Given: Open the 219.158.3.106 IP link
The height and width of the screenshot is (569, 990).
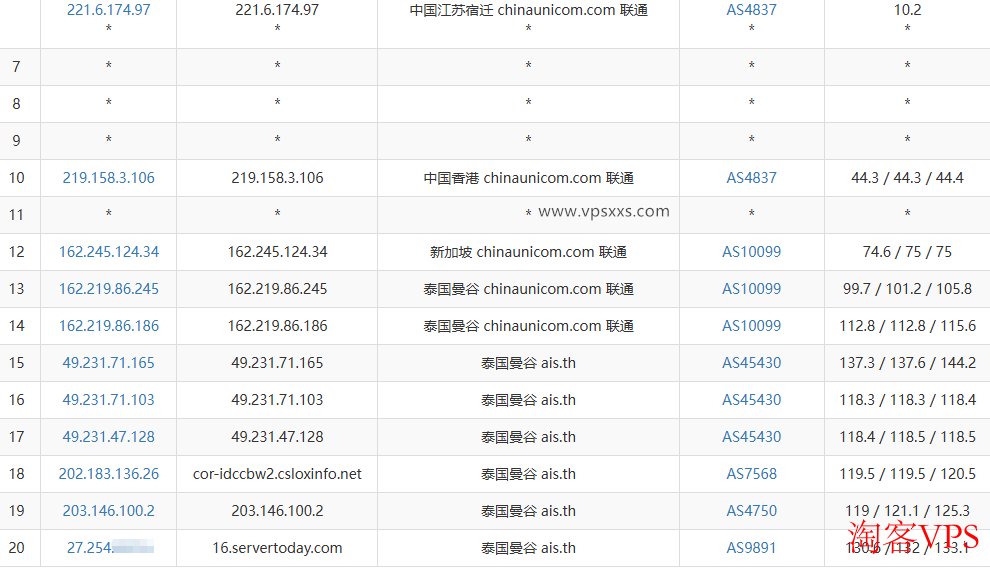Looking at the screenshot, I should coord(108,178).
